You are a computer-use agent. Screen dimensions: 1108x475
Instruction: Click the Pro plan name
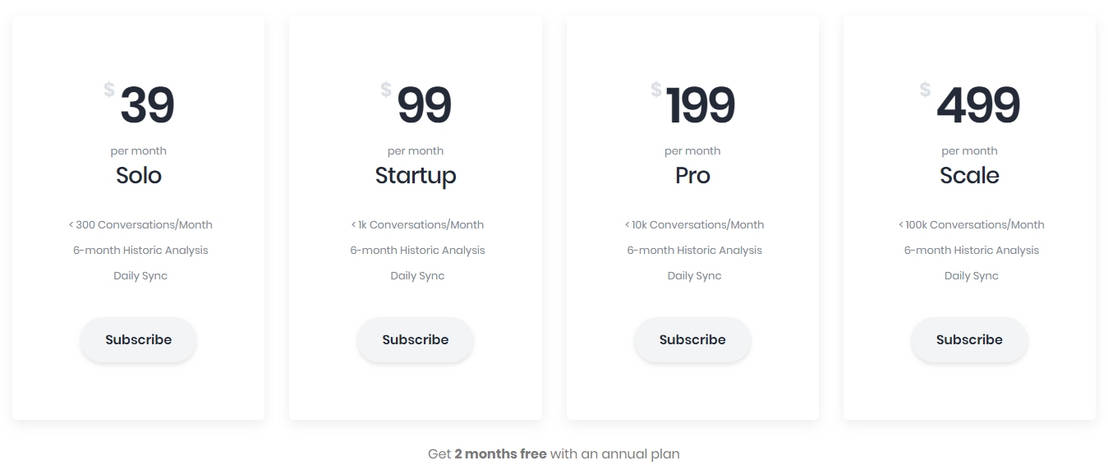tap(692, 176)
